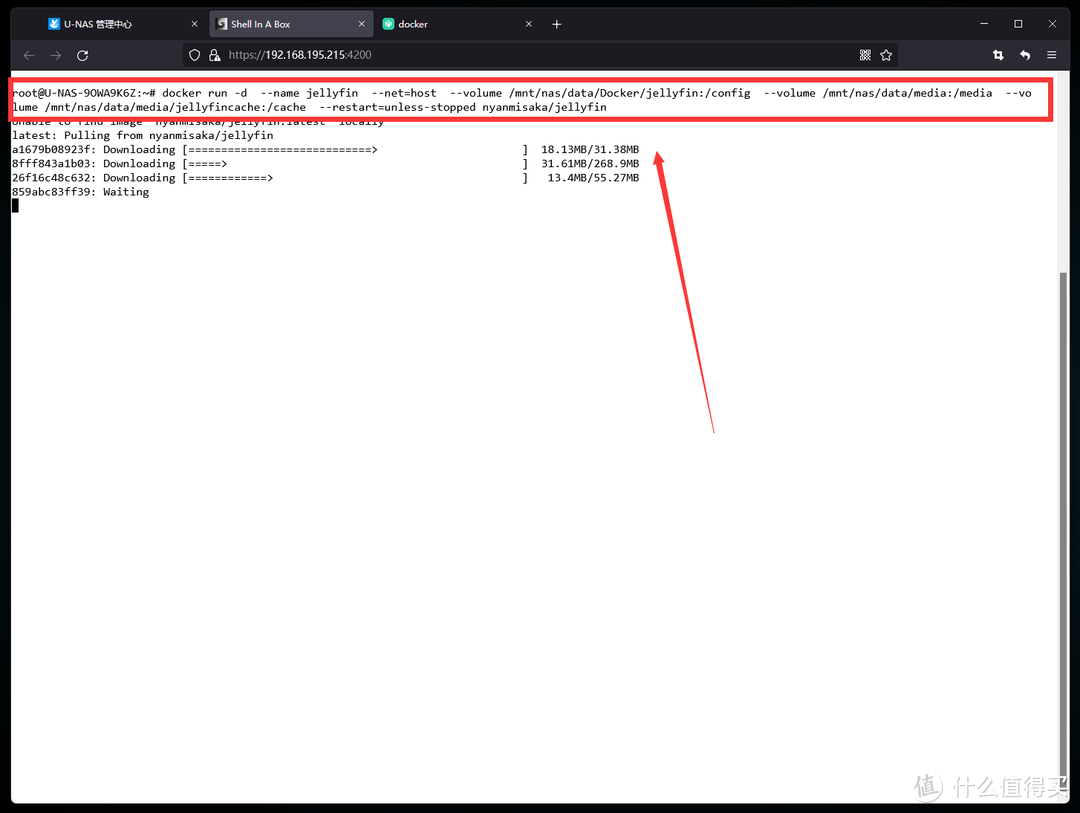Click the 31.61MB/268.9MB progress value
1080x813 pixels.
tap(590, 164)
